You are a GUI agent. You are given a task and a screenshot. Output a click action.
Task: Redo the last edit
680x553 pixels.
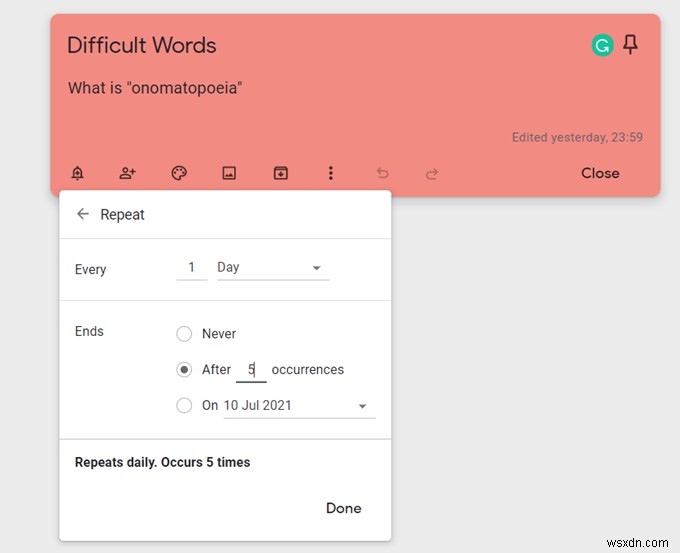(432, 174)
